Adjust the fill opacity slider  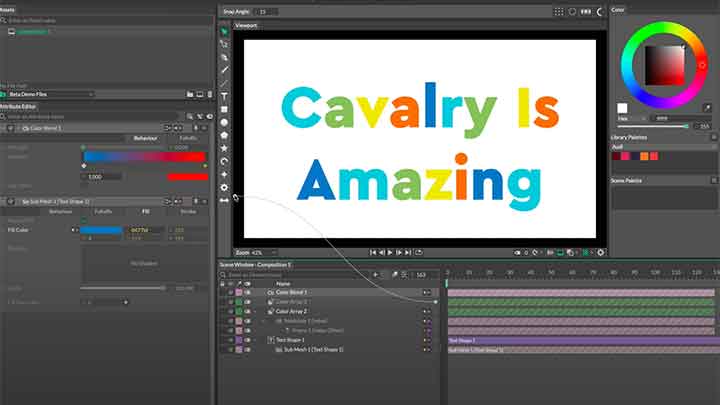pos(123,288)
